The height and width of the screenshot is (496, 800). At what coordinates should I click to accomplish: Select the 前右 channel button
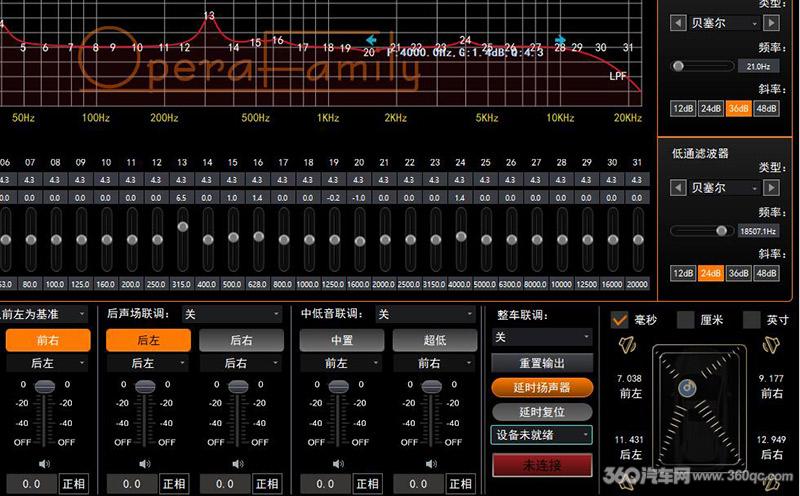(x=48, y=340)
